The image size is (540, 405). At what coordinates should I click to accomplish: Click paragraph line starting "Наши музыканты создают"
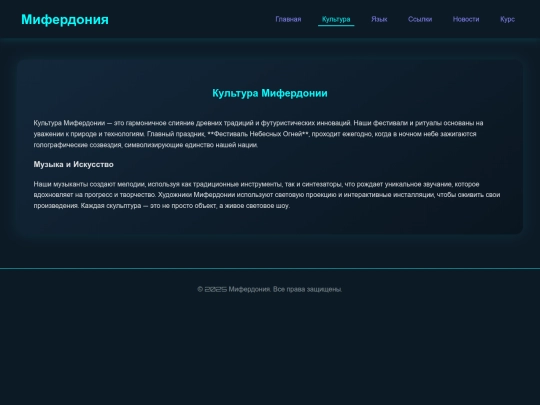point(256,184)
